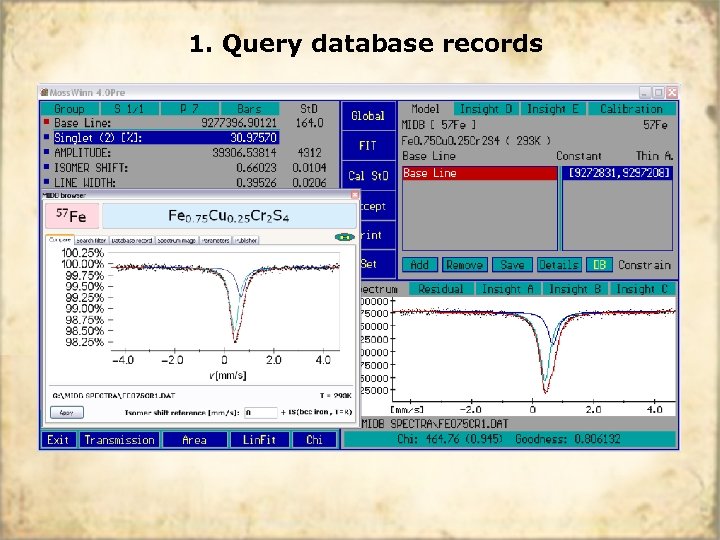Viewport: 720px width, 540px height.
Task: Open the Calibration tab
Action: click(631, 109)
